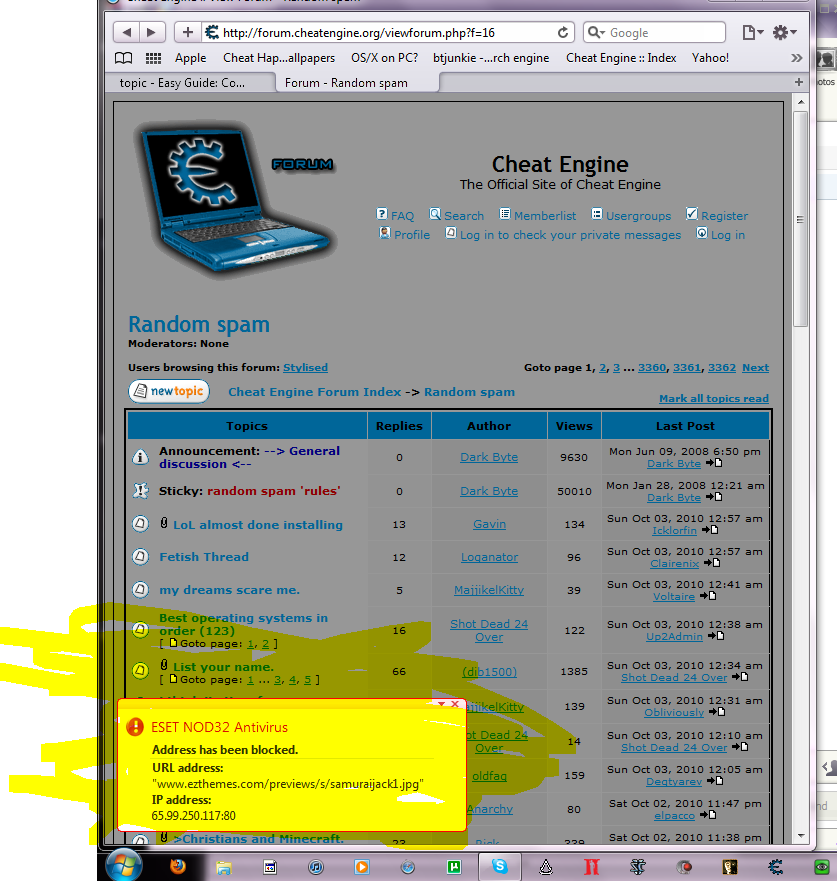The image size is (837, 881).
Task: Open the Apple bookmark
Action: click(190, 58)
